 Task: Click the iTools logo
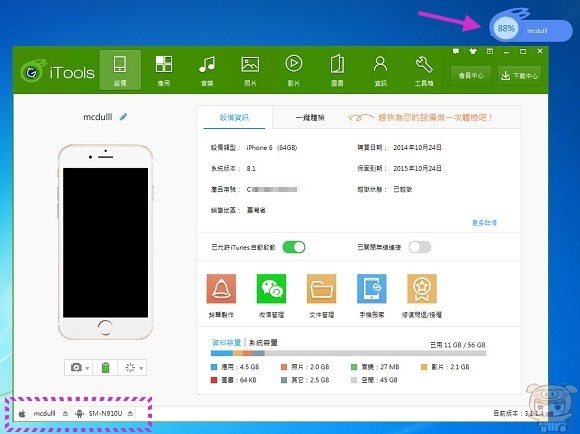(58, 71)
